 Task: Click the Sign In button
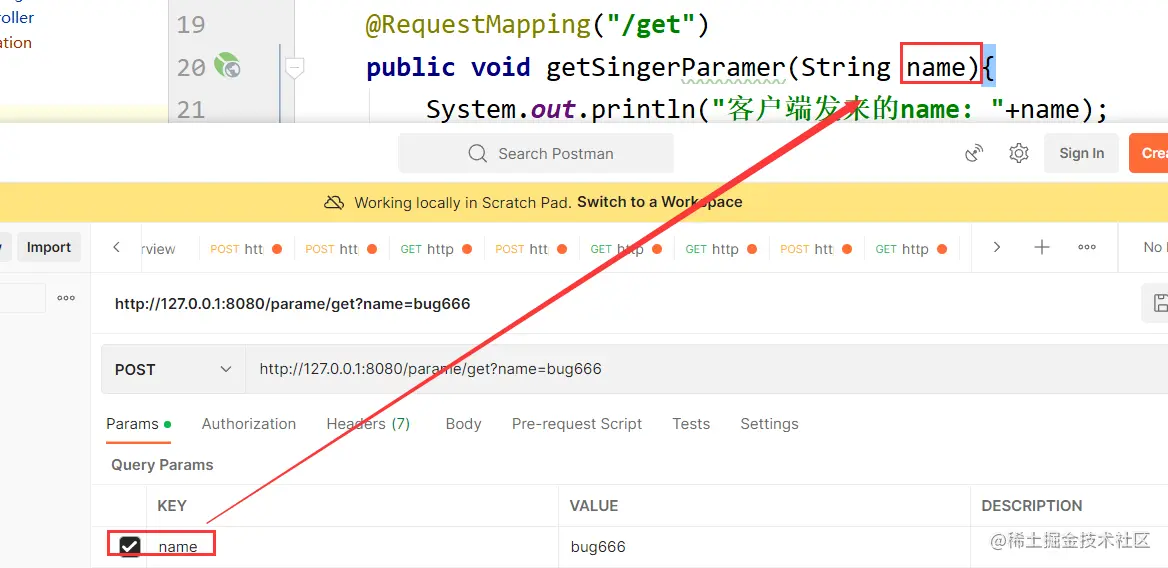[x=1081, y=153]
